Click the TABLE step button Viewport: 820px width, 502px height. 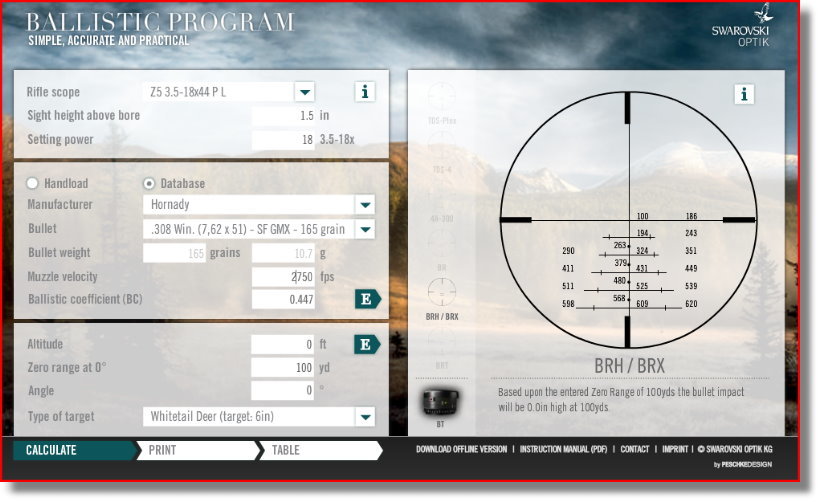coord(321,450)
